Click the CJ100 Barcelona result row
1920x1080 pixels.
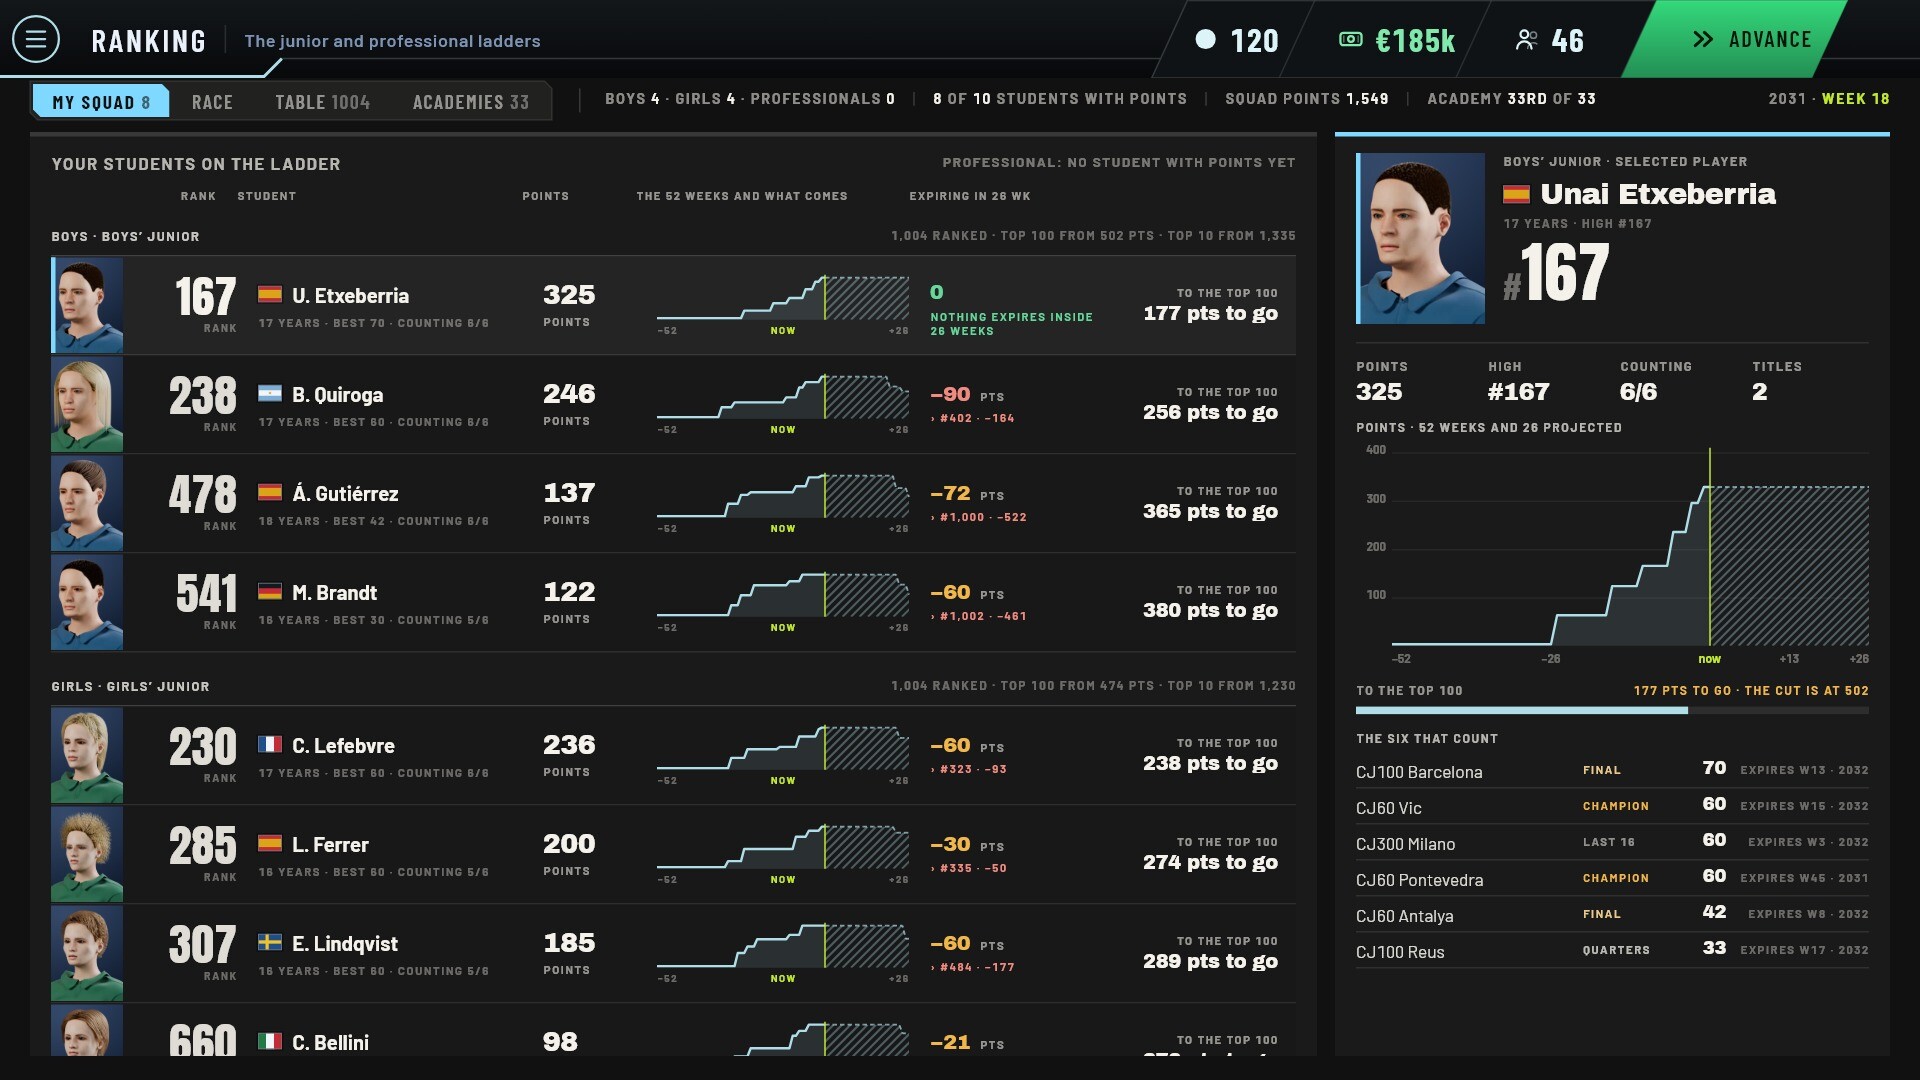(1612, 770)
